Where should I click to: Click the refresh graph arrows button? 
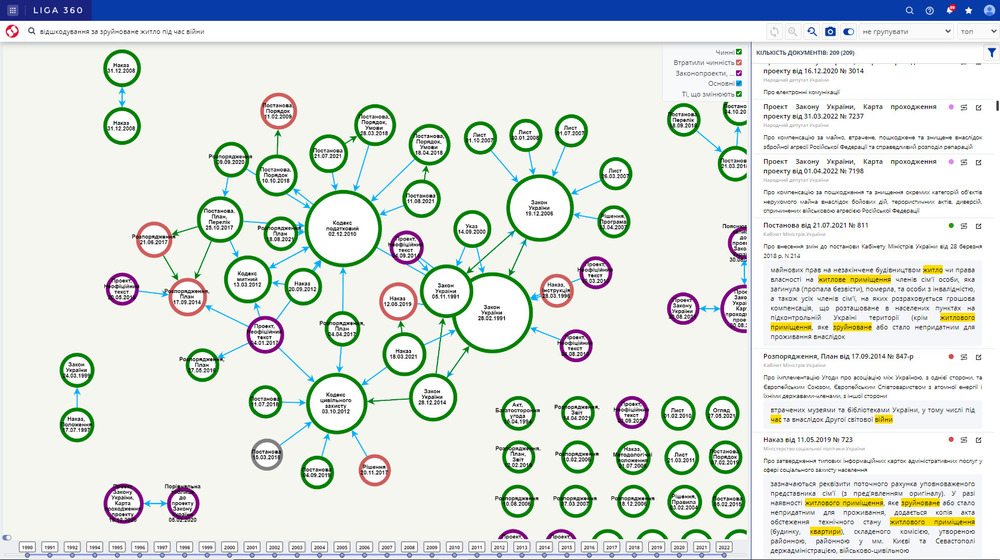pos(774,31)
